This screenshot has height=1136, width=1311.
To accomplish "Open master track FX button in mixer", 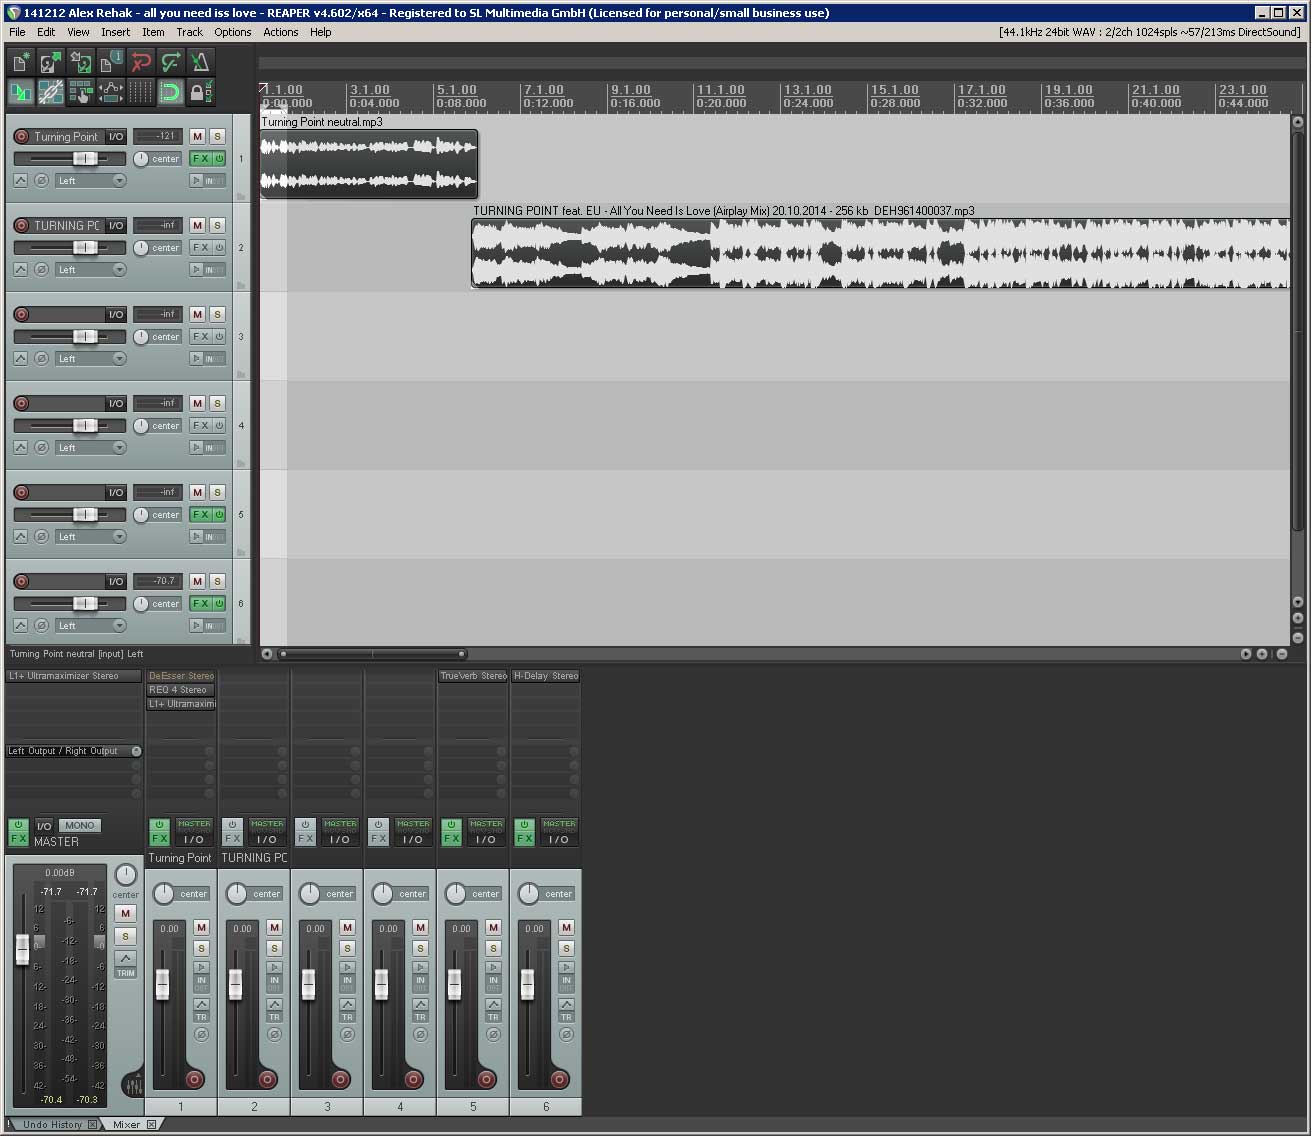I will (x=18, y=838).
